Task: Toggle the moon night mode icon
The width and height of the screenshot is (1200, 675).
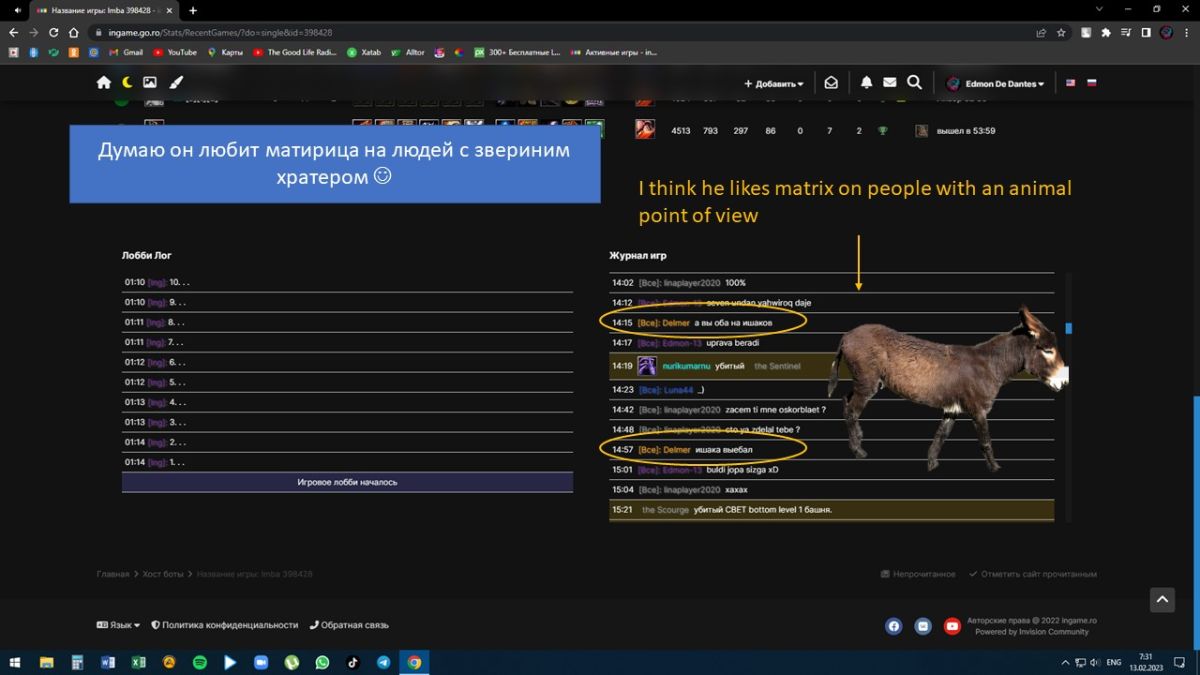Action: pos(127,83)
